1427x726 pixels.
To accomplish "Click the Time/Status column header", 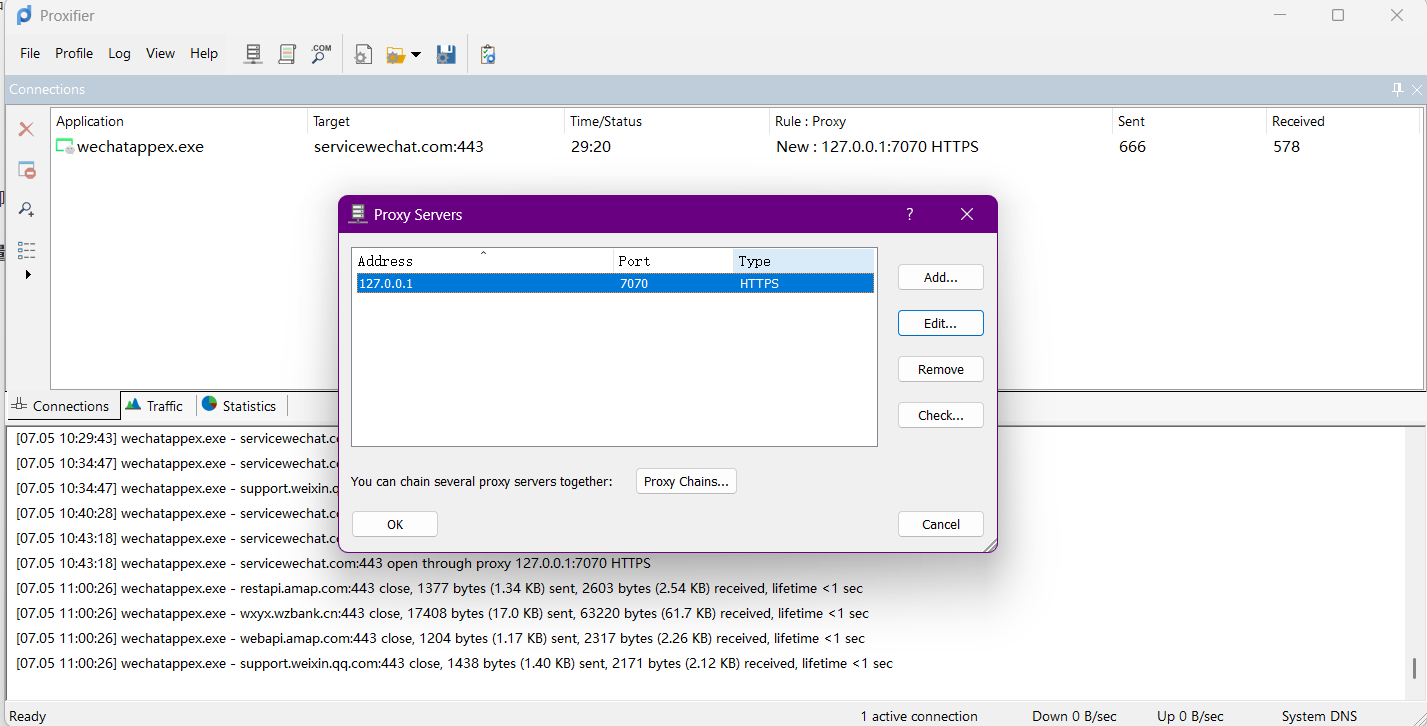I will [667, 121].
